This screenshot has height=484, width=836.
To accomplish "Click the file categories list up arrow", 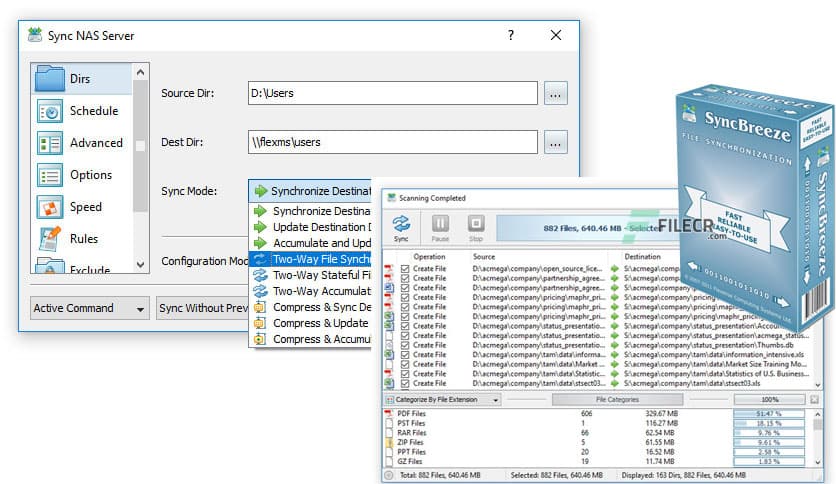I will tap(818, 414).
